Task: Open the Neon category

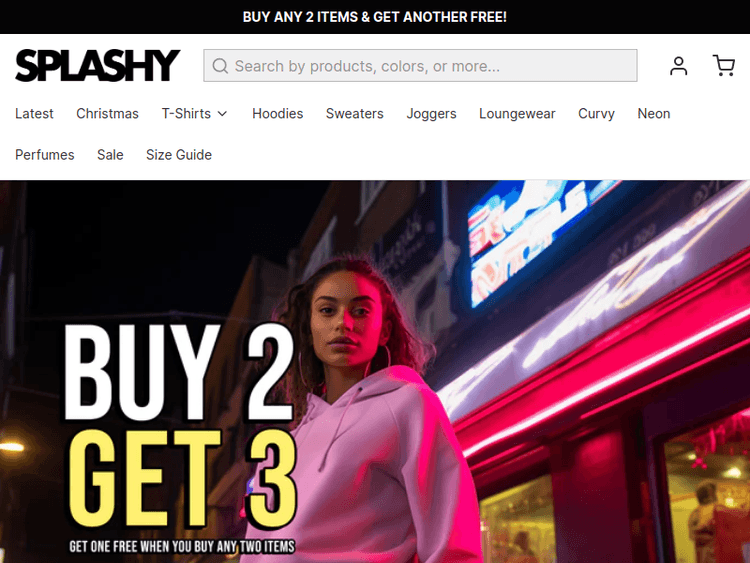Action: [653, 114]
